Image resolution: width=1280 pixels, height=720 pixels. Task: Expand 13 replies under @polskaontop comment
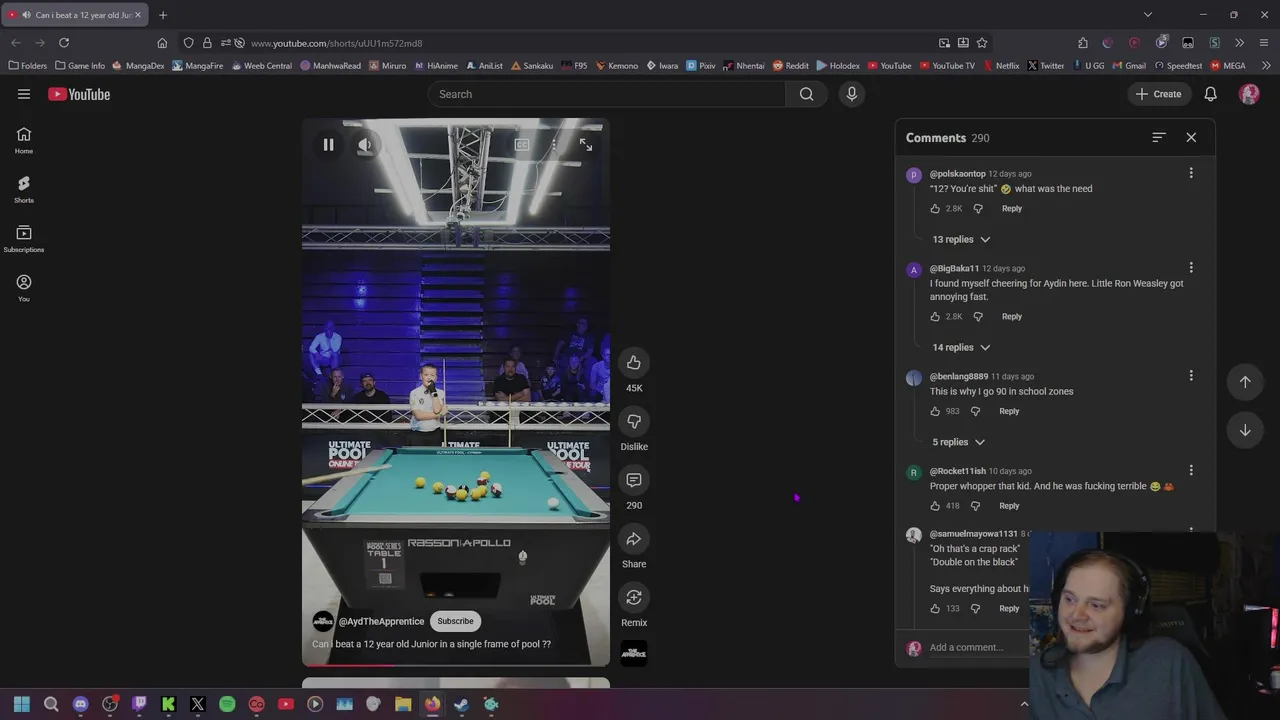(x=961, y=239)
